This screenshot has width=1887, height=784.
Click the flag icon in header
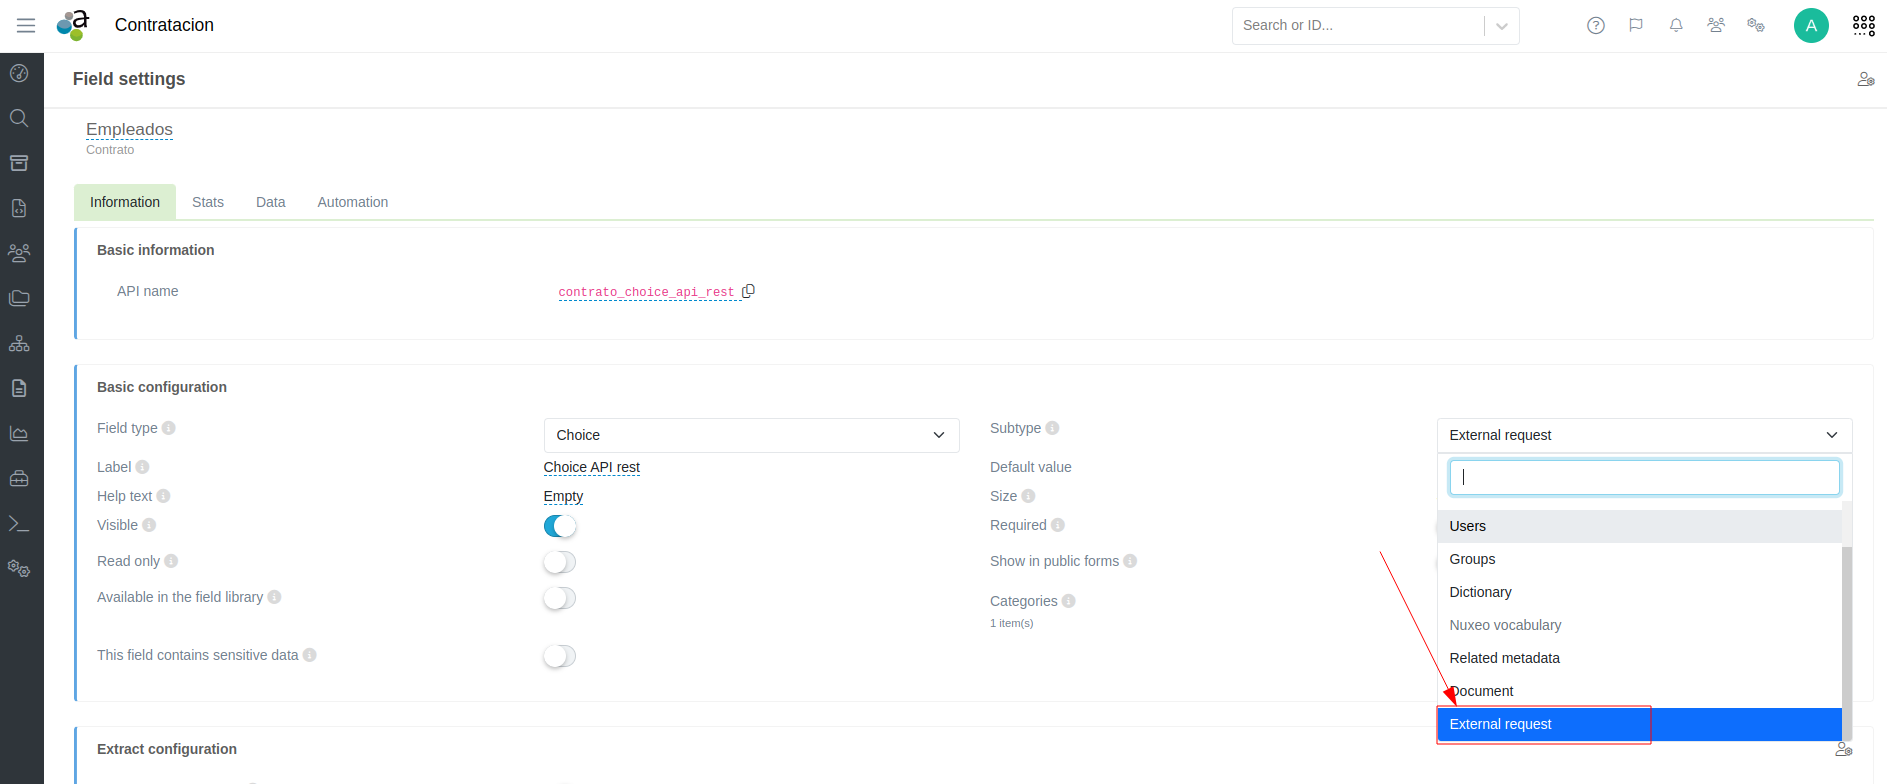[1635, 26]
